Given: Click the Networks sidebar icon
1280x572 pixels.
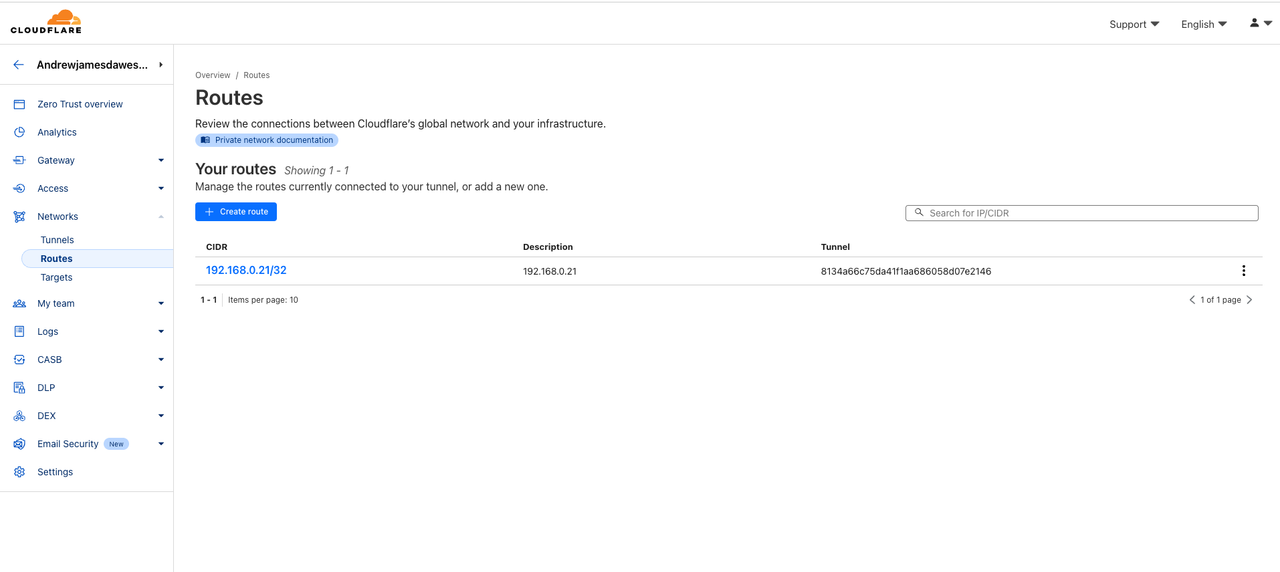Looking at the screenshot, I should click(19, 216).
